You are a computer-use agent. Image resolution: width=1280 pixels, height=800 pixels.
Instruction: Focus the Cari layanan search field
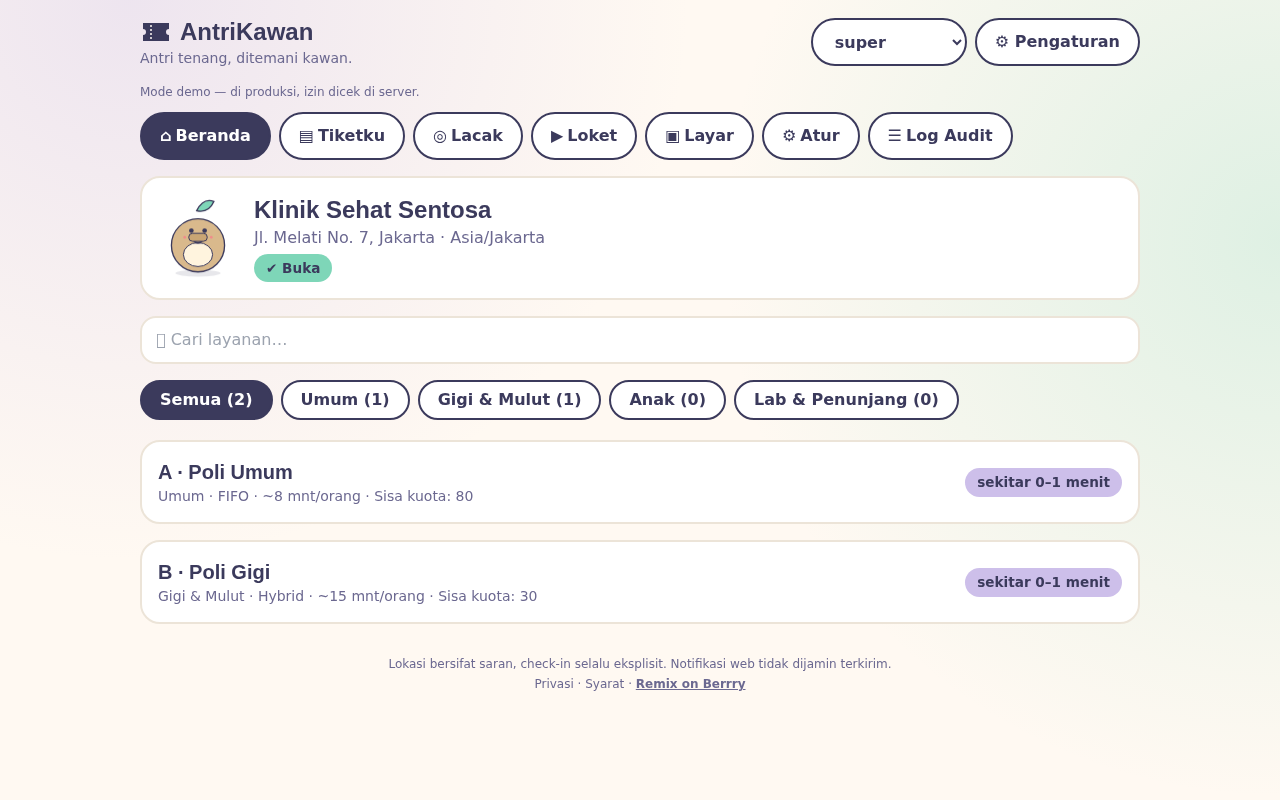click(640, 340)
